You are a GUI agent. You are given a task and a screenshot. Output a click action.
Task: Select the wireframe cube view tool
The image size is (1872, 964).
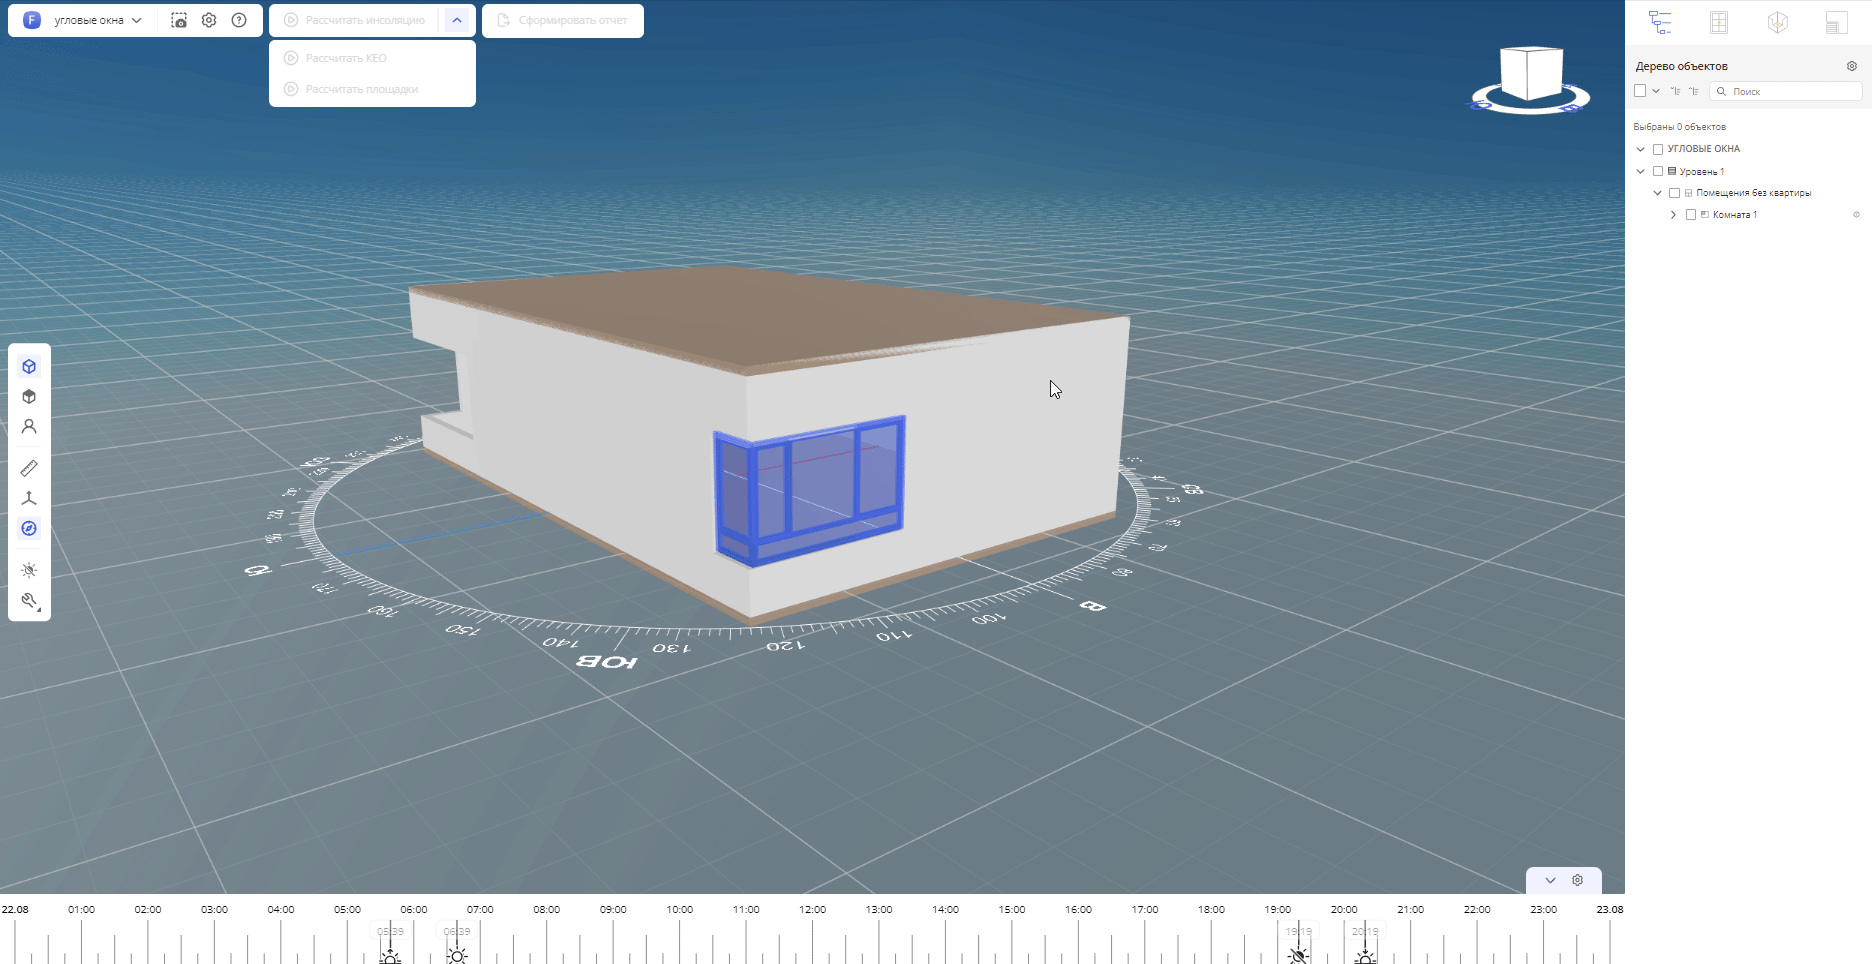pos(29,367)
